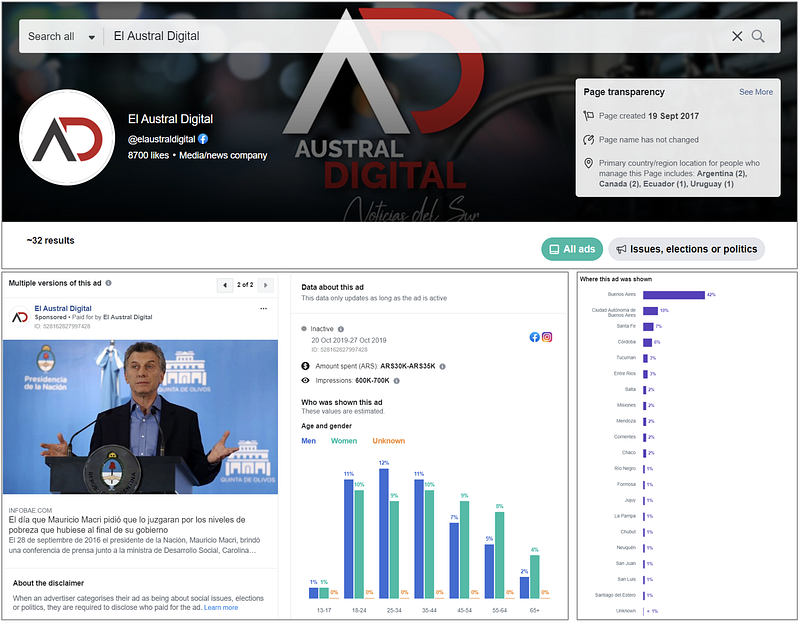This screenshot has height=623, width=800.
Task: Click the Santa Fe region label
Action: pyautogui.click(x=626, y=326)
